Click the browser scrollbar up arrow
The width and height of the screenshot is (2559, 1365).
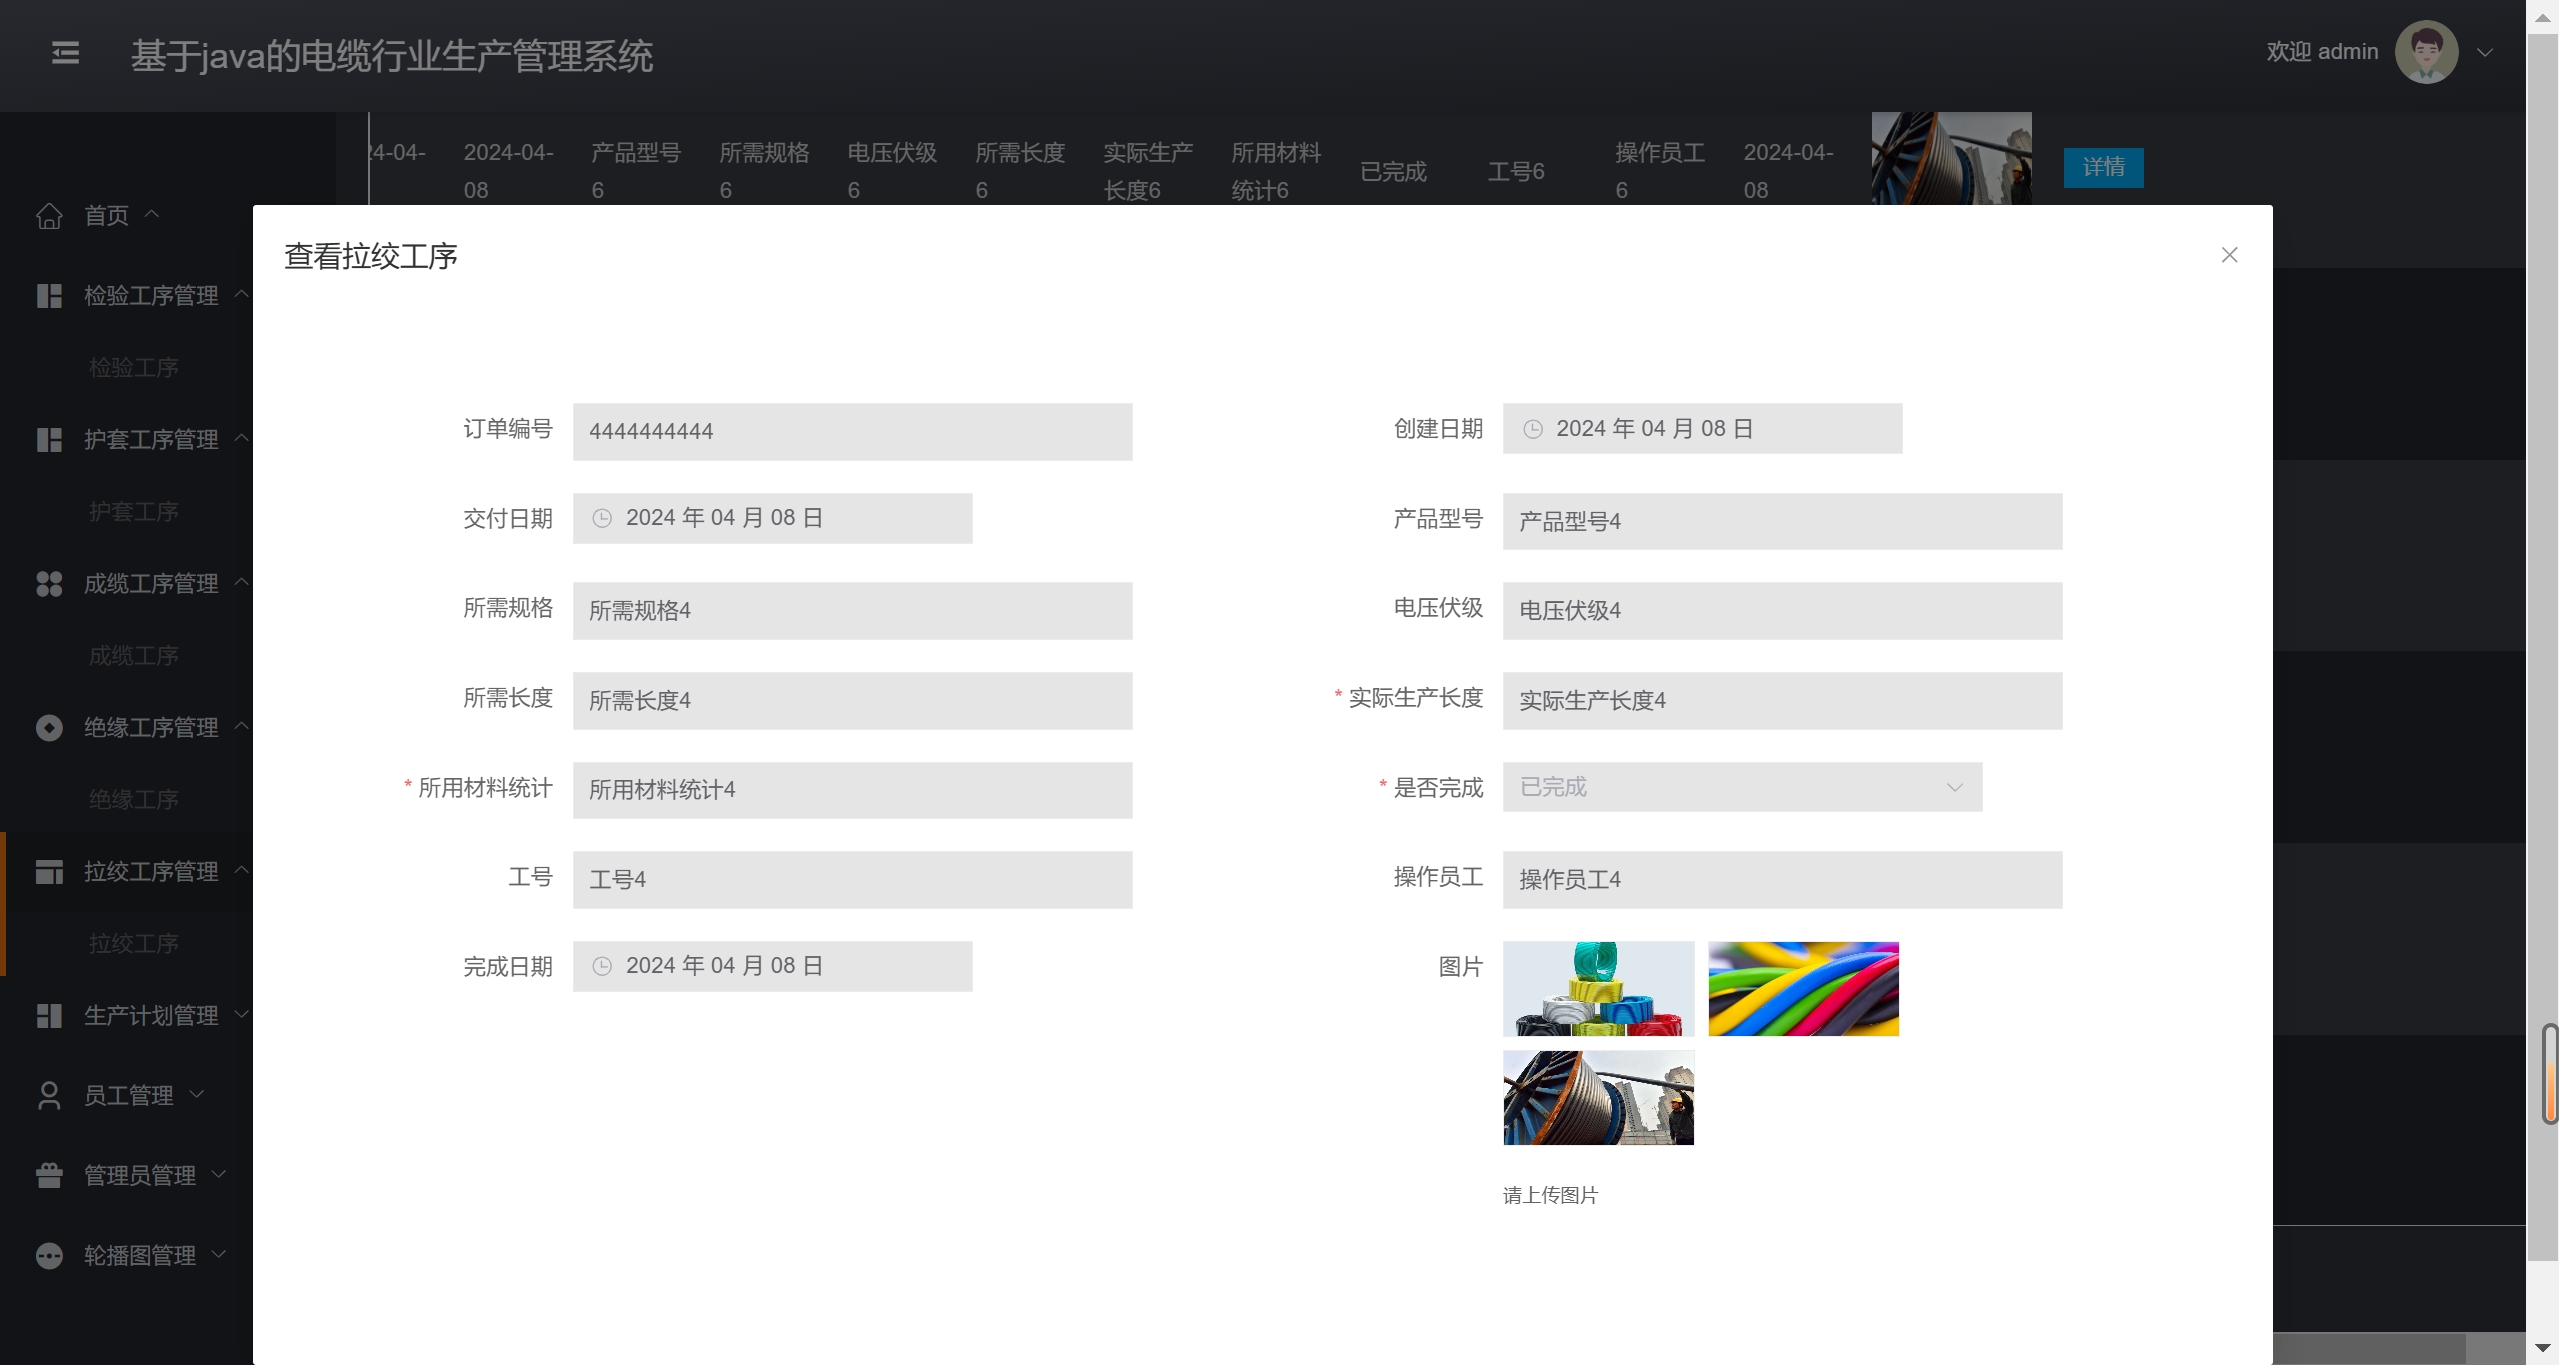click(2542, 18)
